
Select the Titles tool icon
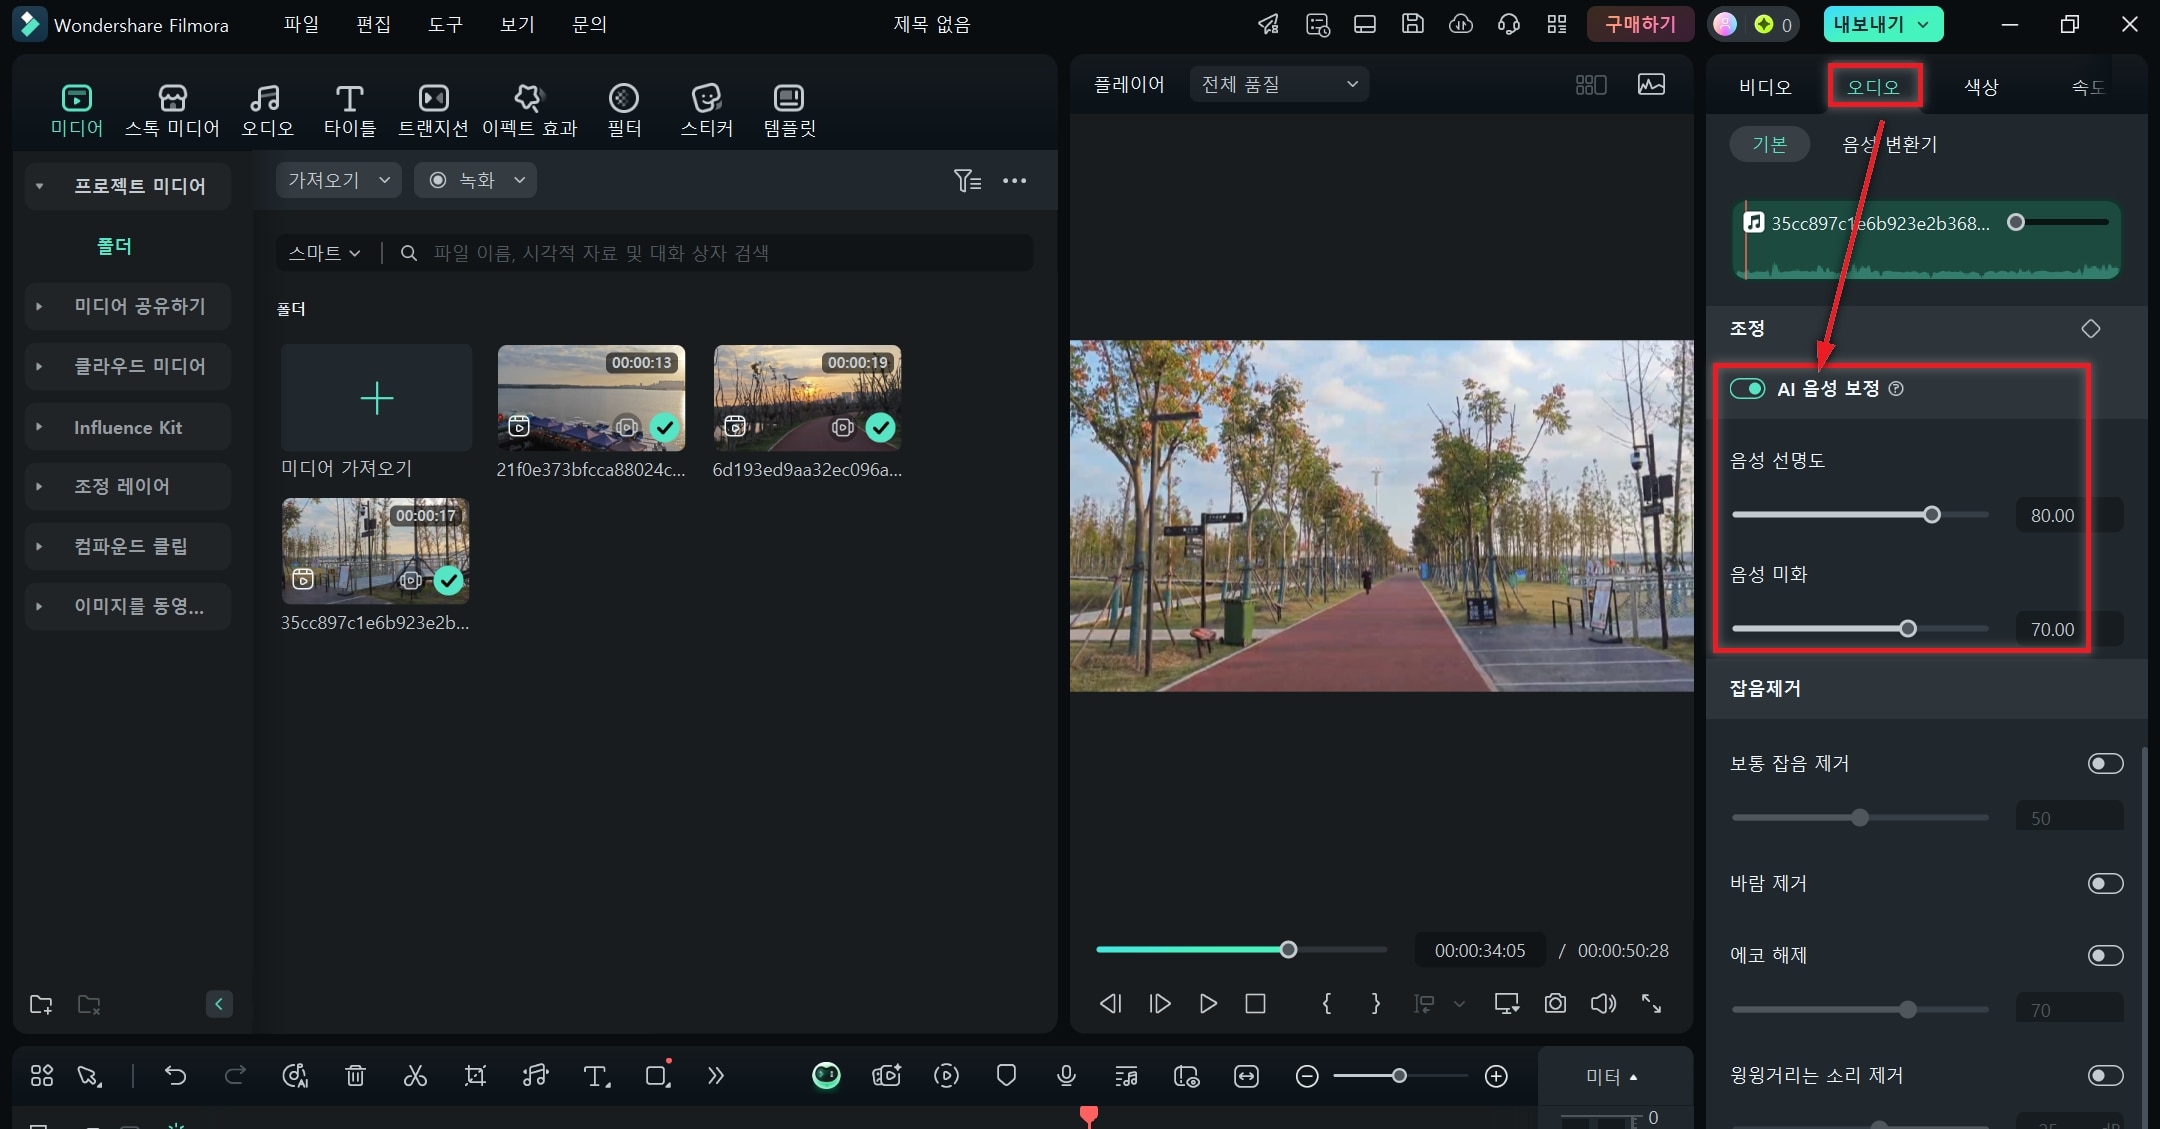349,98
